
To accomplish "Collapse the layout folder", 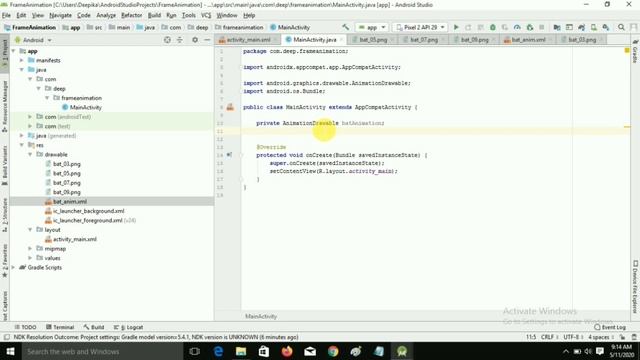I will tap(31, 230).
